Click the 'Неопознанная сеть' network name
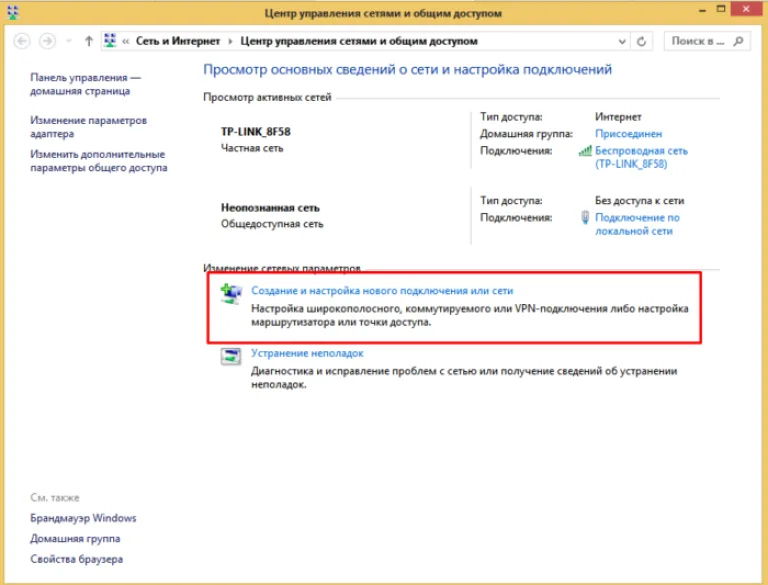 [x=270, y=208]
